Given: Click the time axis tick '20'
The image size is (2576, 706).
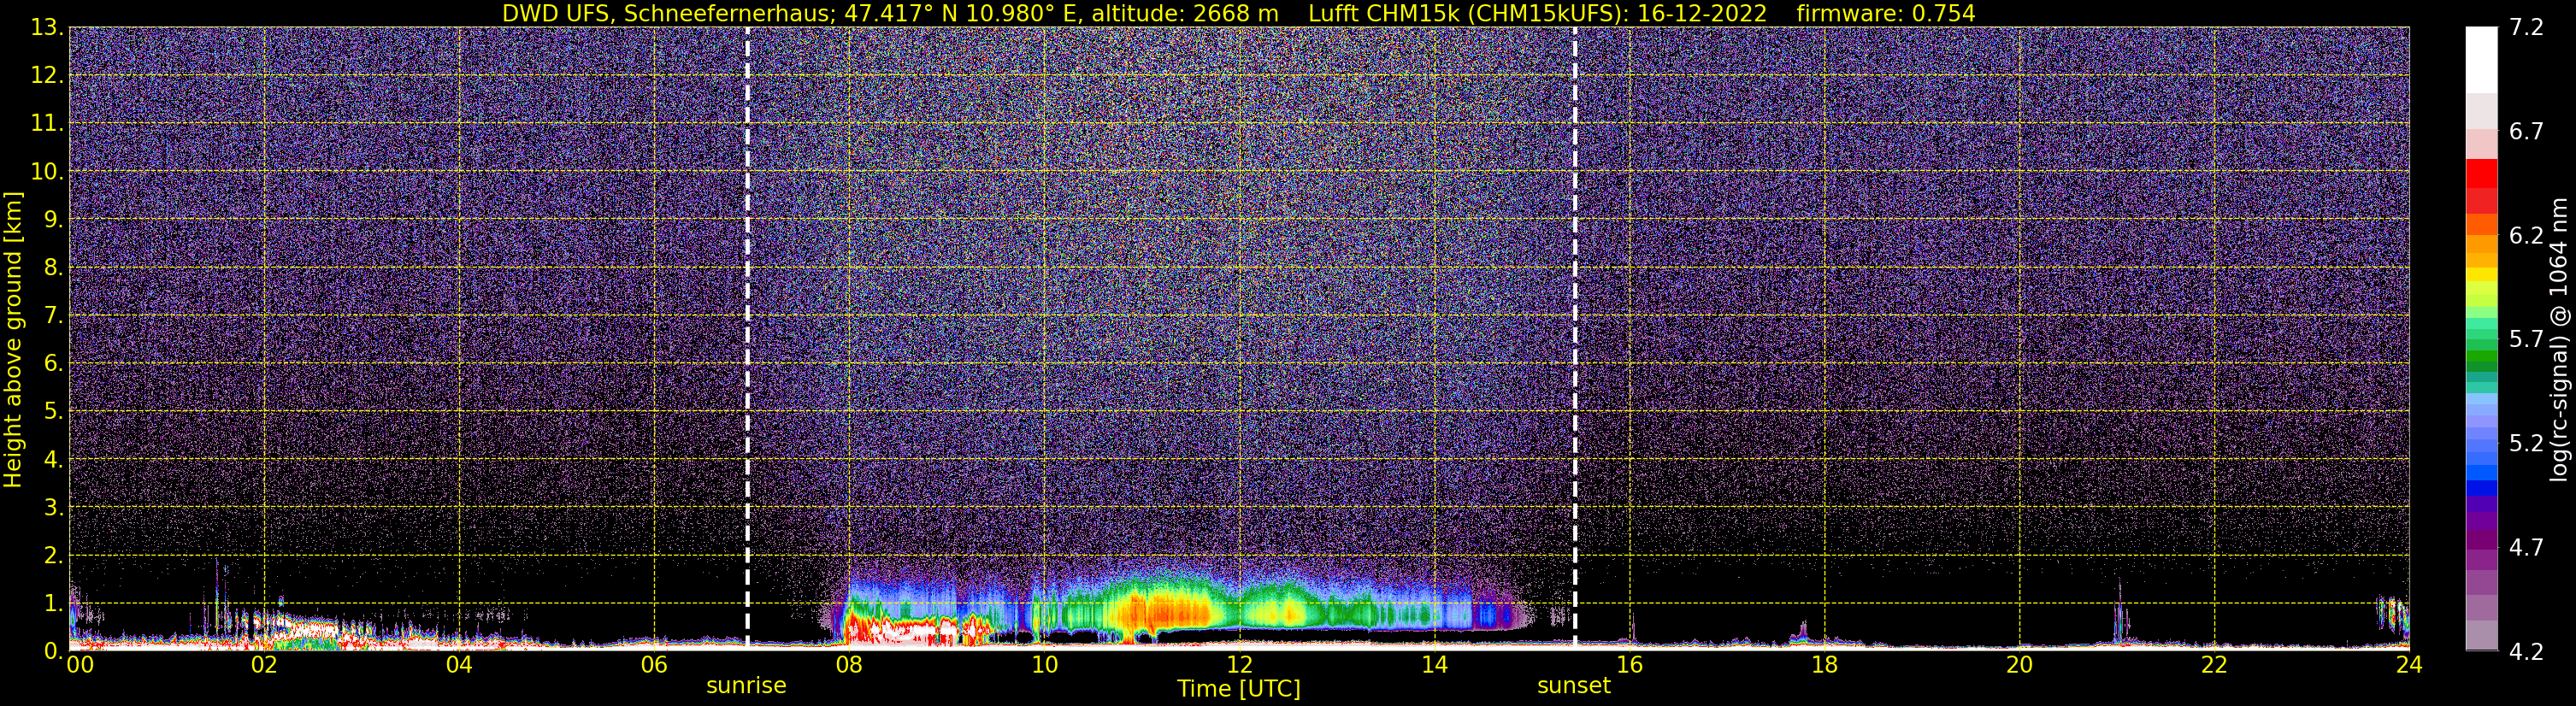Looking at the screenshot, I should [x=2019, y=665].
